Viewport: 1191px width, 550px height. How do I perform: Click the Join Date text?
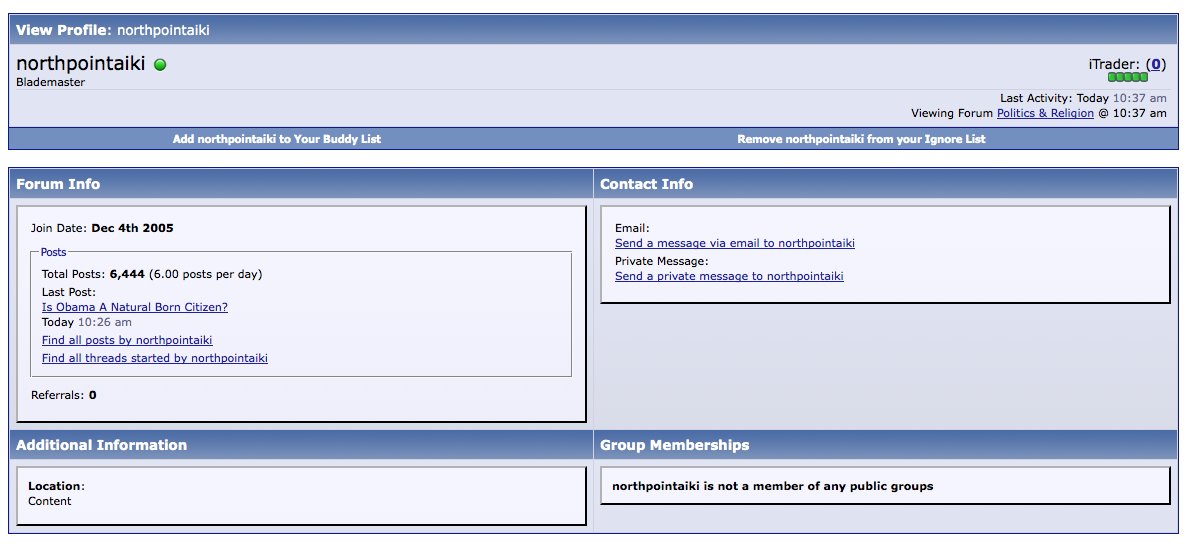(x=102, y=228)
